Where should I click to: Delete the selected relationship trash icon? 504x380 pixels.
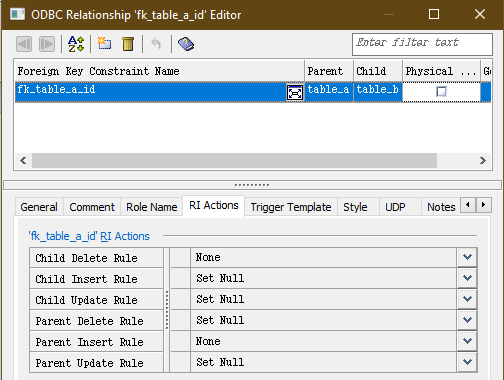tap(128, 44)
